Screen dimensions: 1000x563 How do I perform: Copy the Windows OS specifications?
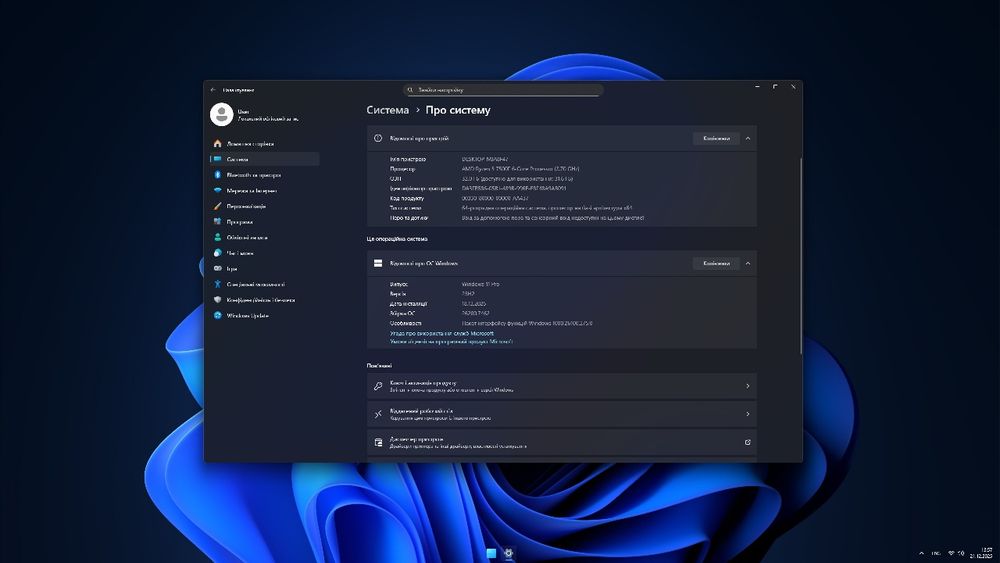pyautogui.click(x=716, y=263)
